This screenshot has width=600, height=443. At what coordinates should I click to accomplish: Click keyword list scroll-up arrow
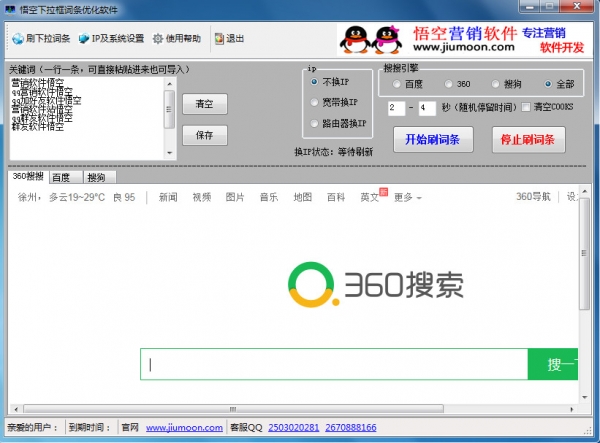click(x=170, y=84)
